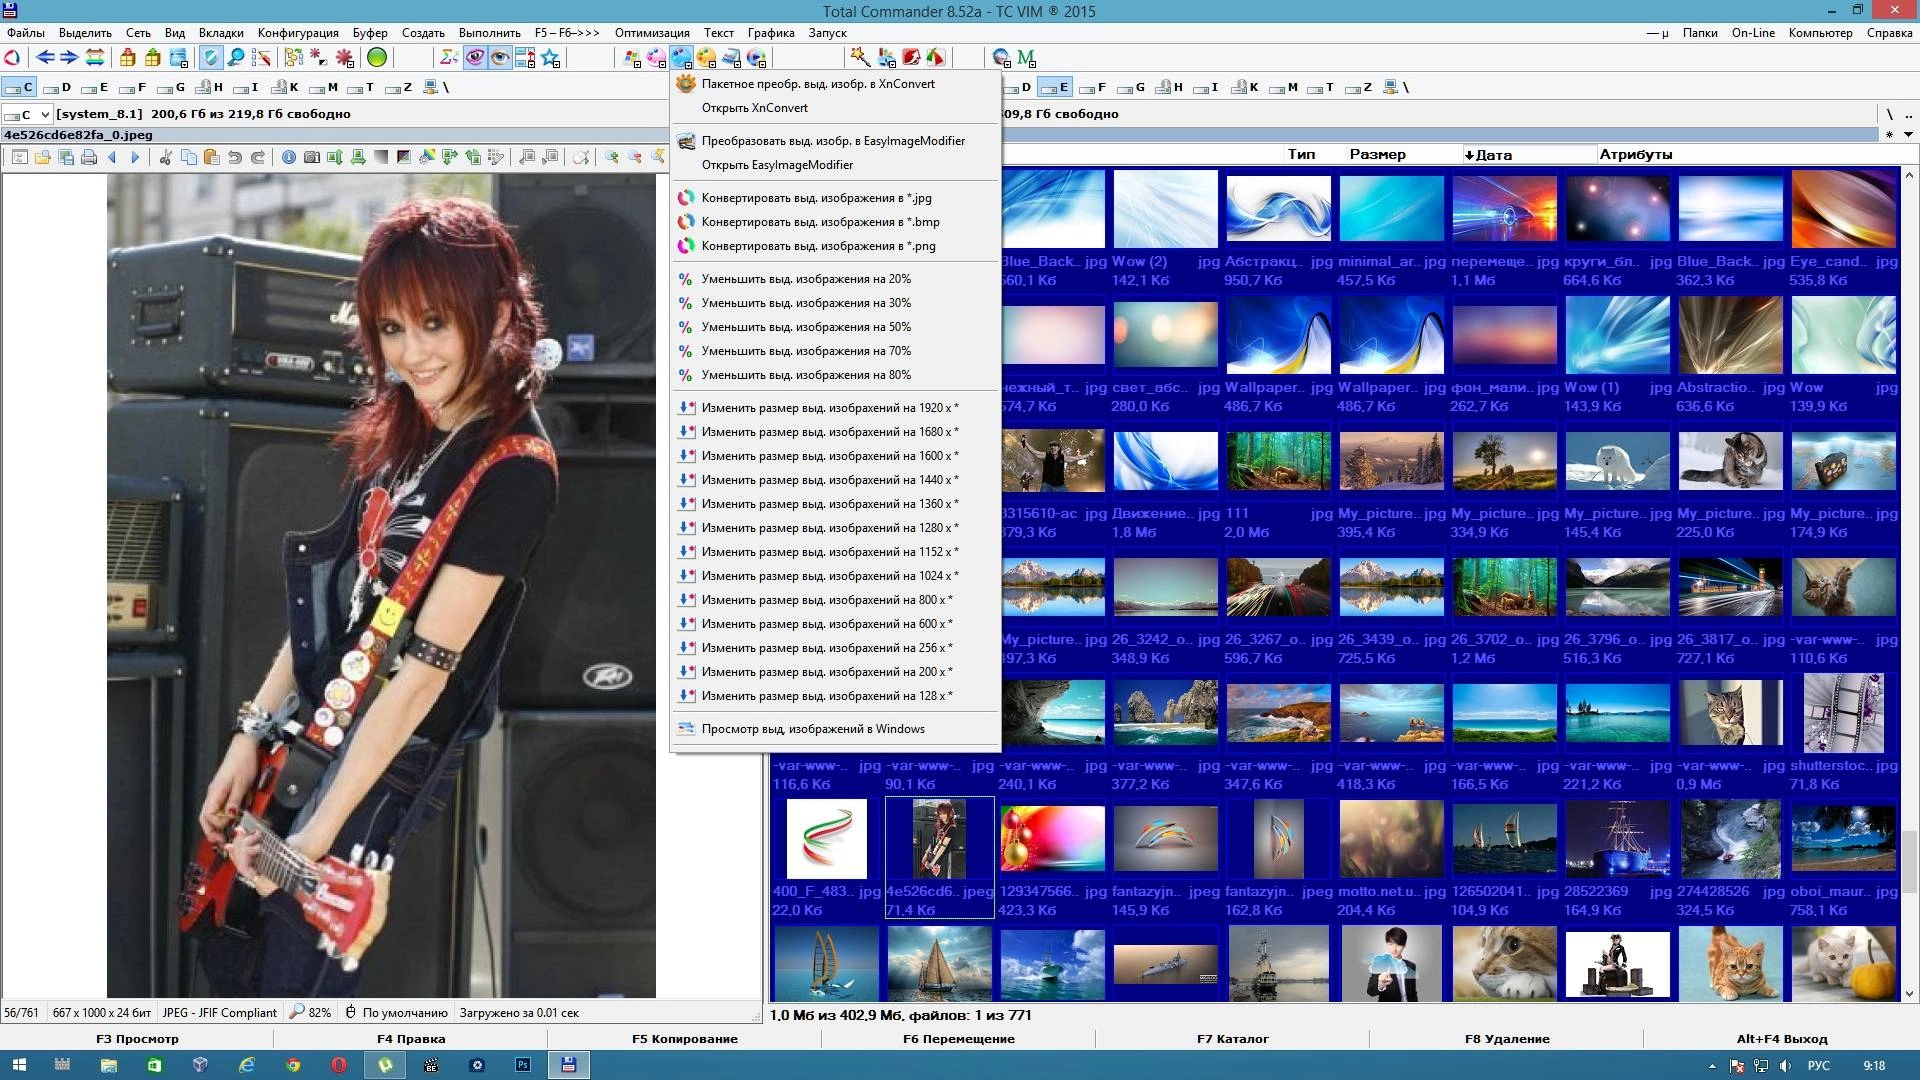
Task: Click the sigma calculation icon
Action: 449,58
